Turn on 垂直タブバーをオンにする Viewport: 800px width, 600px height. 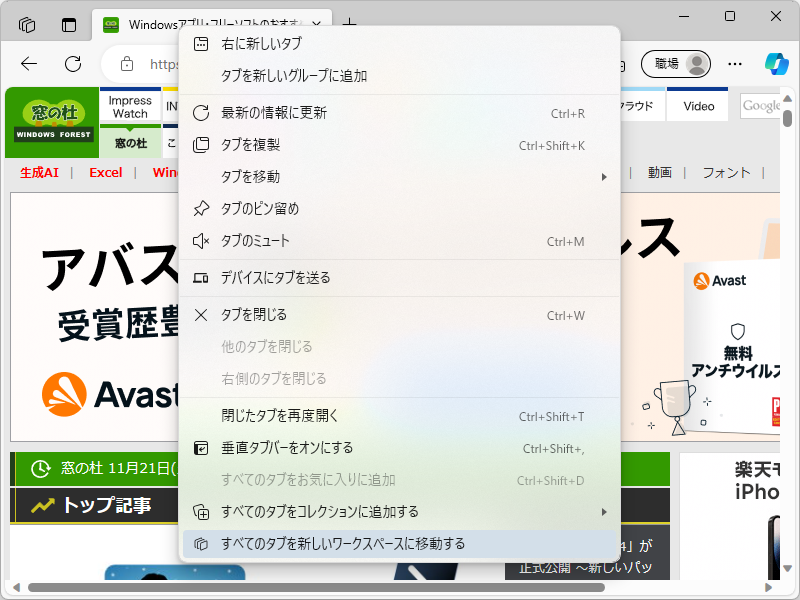tap(399, 448)
